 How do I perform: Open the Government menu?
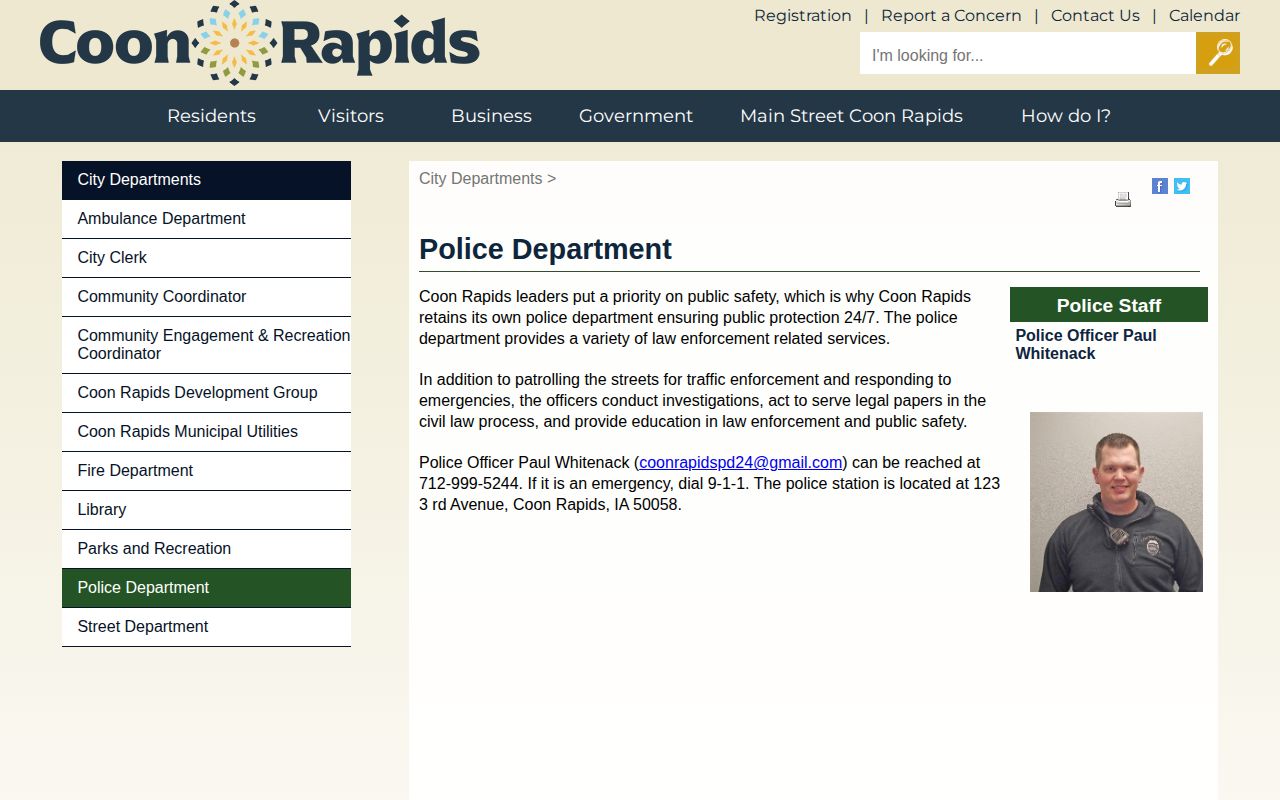pyautogui.click(x=636, y=116)
